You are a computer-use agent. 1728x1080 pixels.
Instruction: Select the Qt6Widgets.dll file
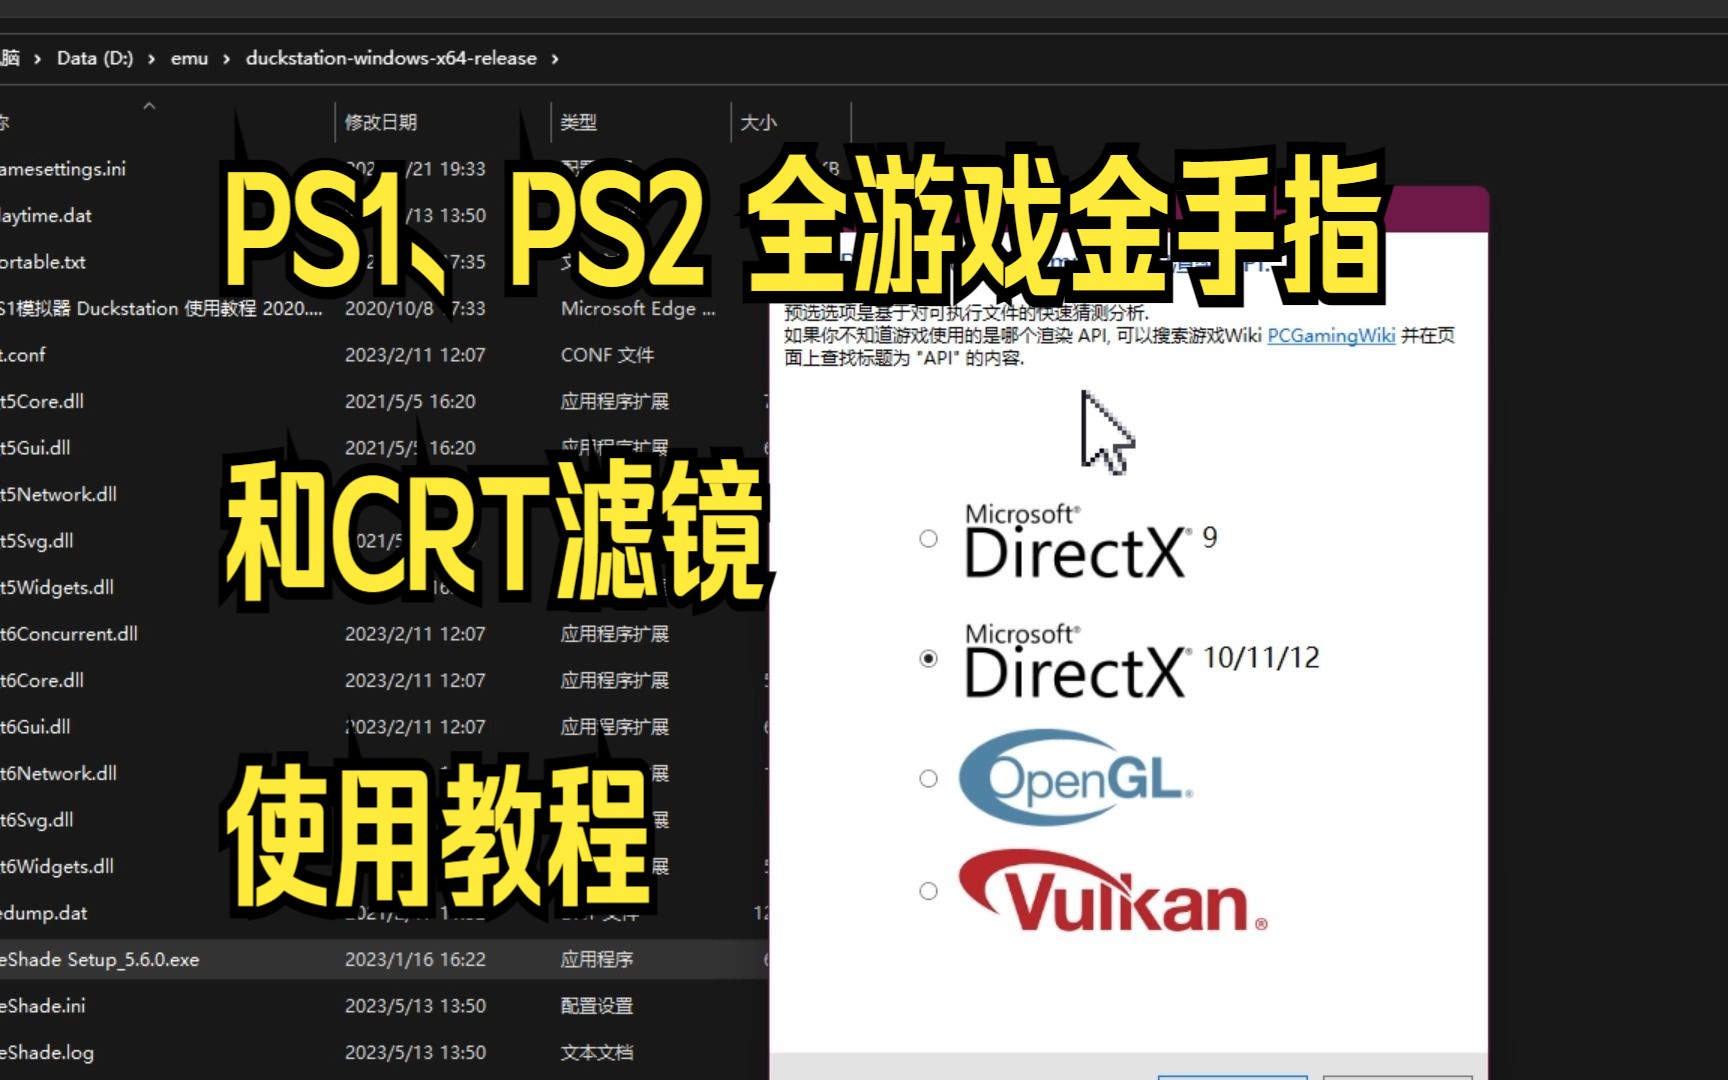[57, 866]
